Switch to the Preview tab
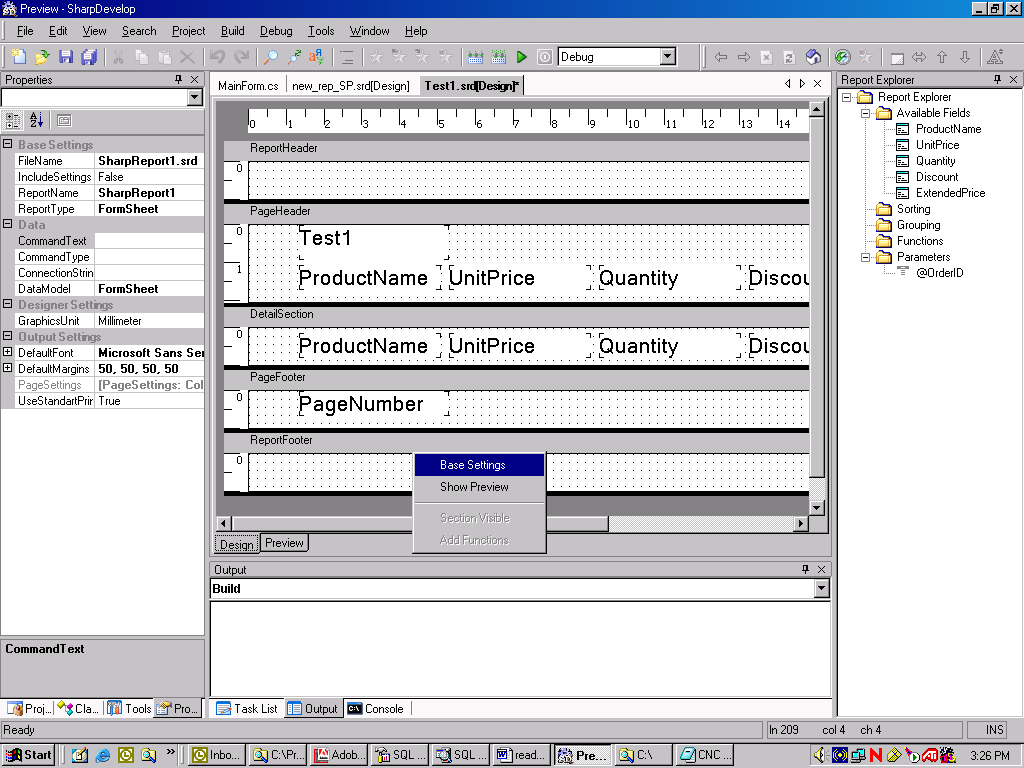The width and height of the screenshot is (1024, 768). 284,543
